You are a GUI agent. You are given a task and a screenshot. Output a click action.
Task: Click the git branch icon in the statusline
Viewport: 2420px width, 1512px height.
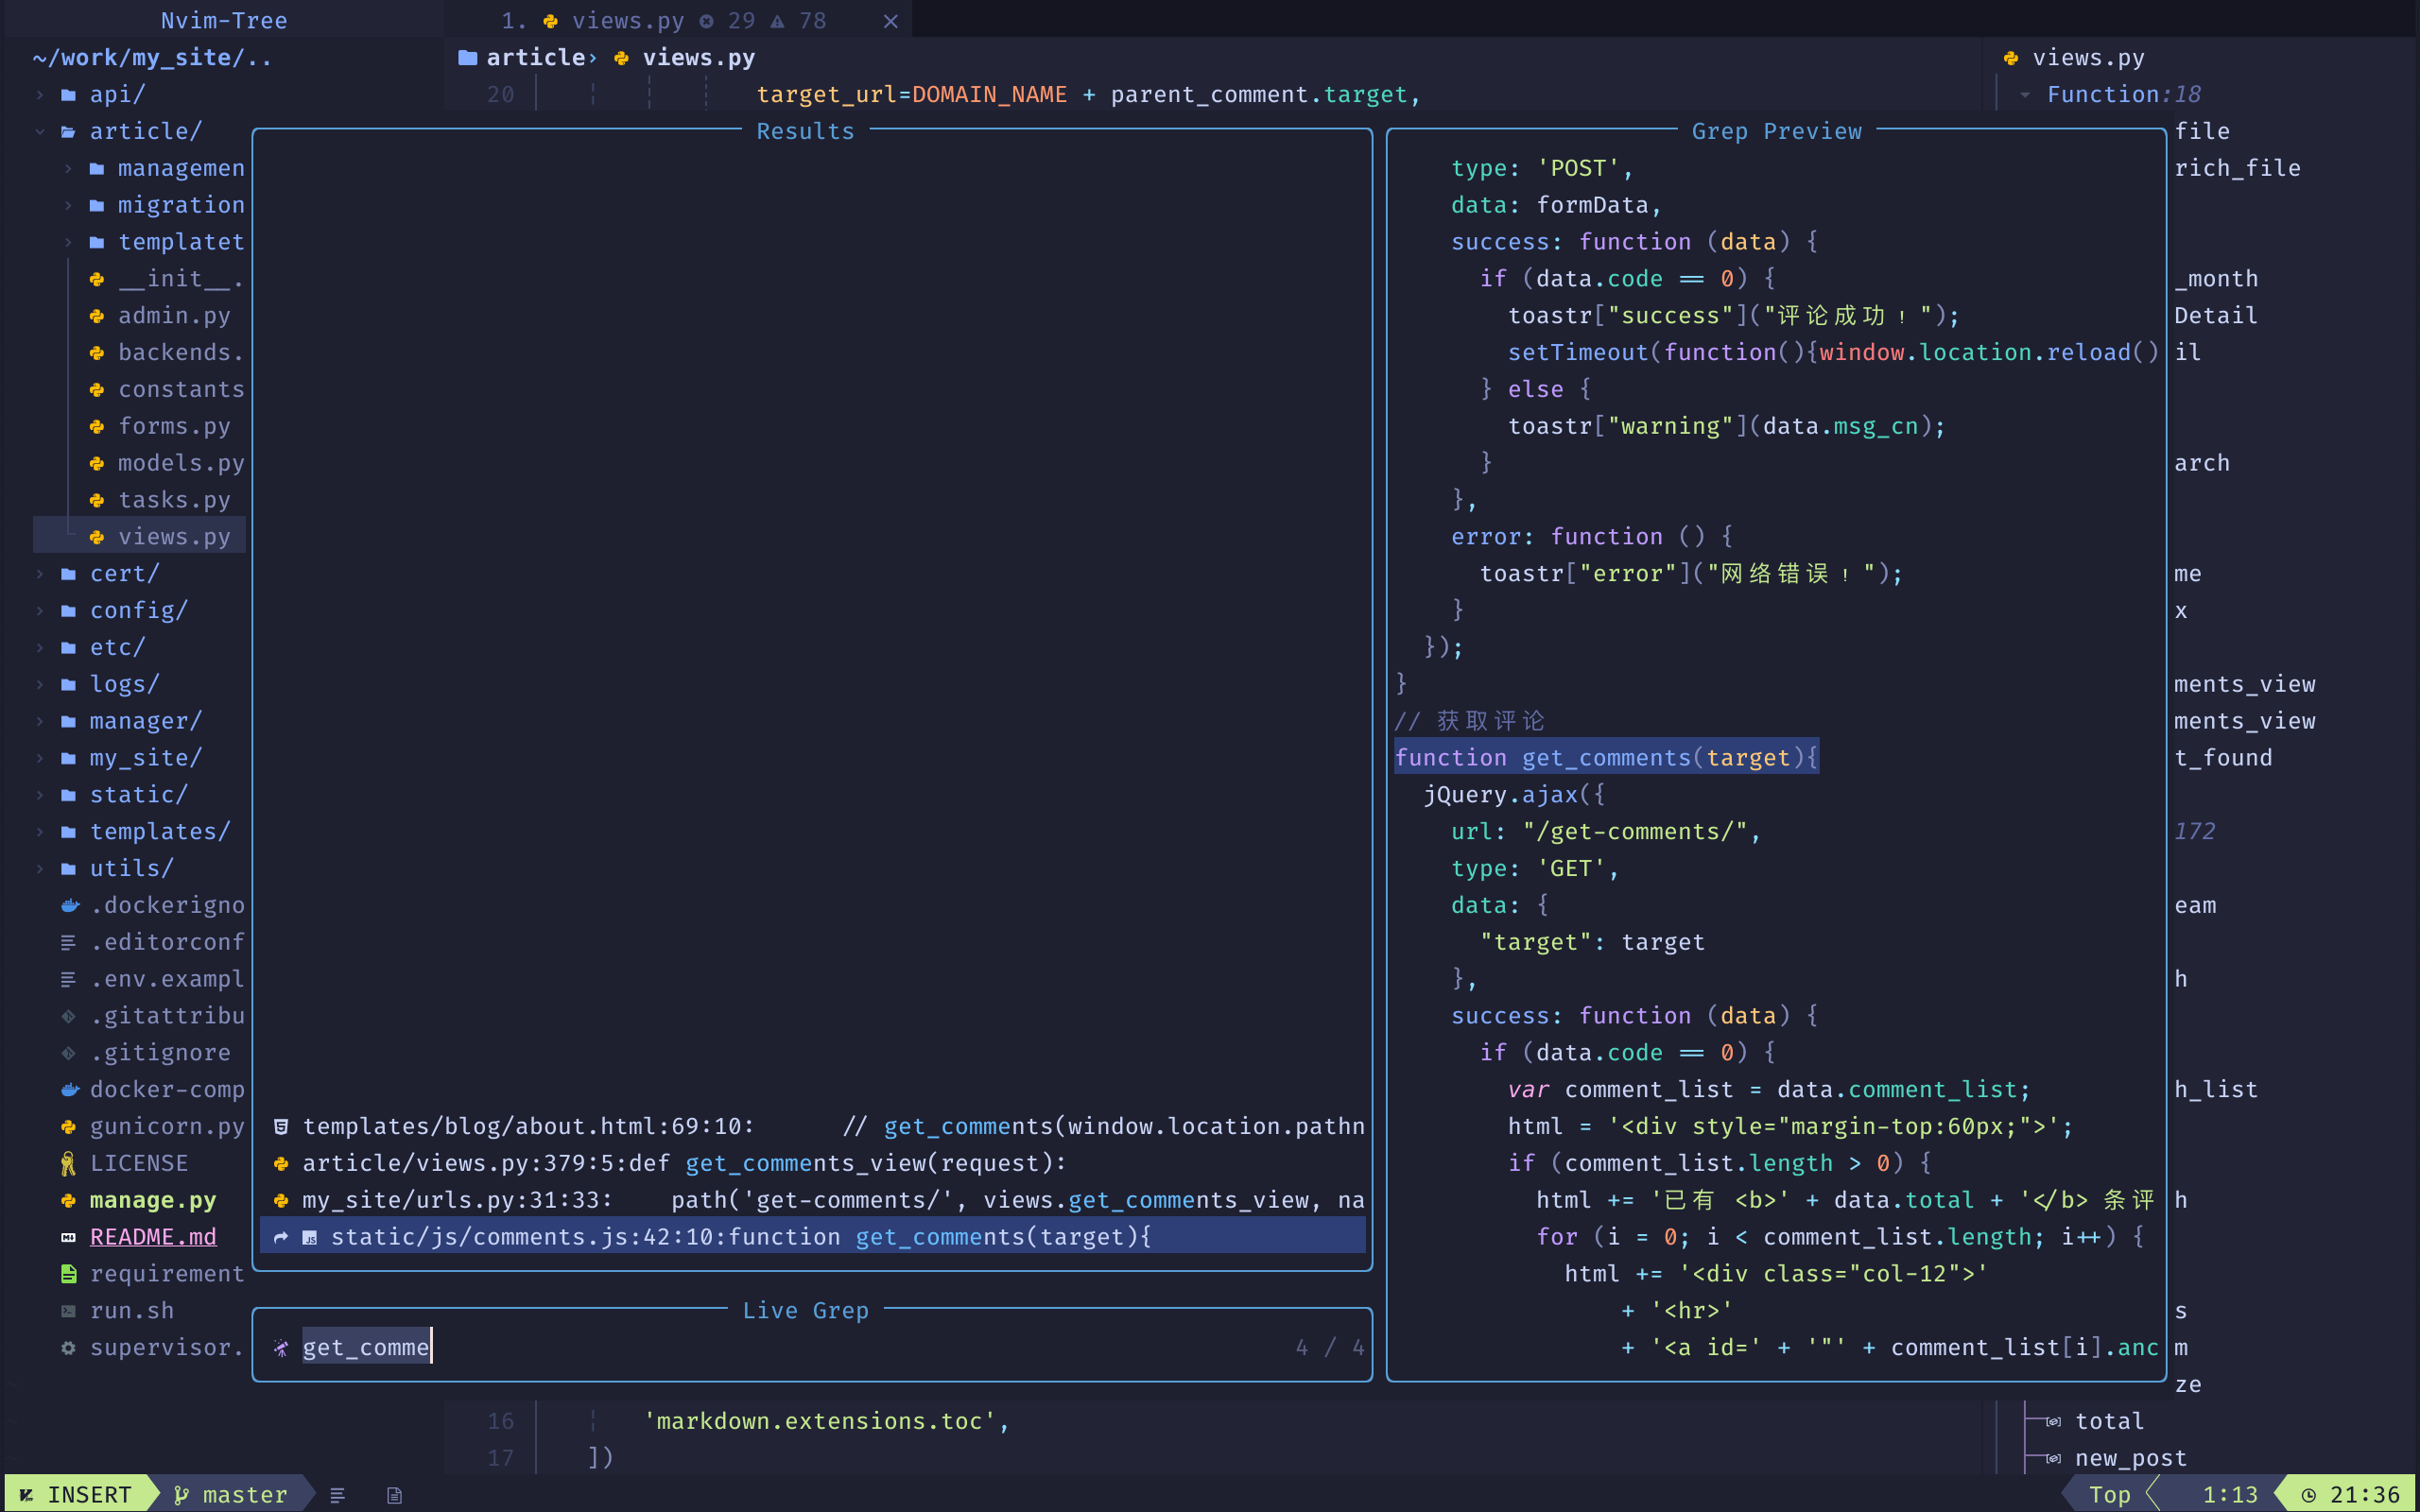(x=181, y=1493)
